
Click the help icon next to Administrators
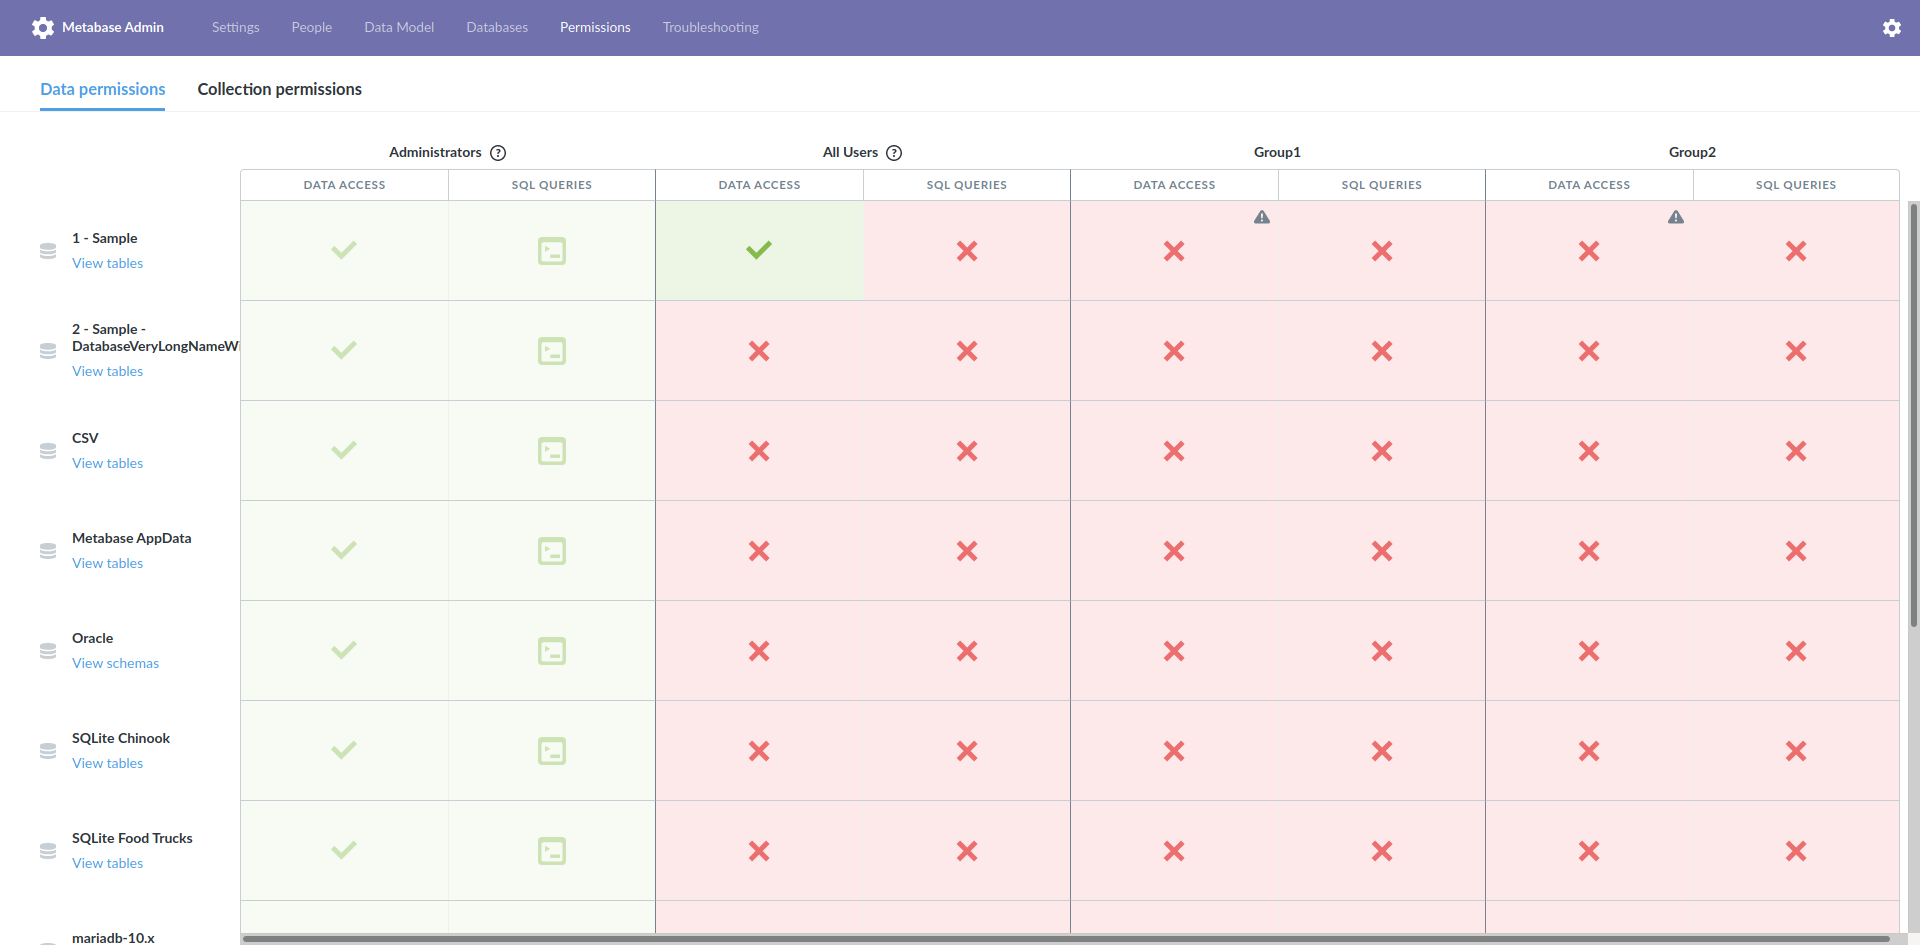coord(499,152)
